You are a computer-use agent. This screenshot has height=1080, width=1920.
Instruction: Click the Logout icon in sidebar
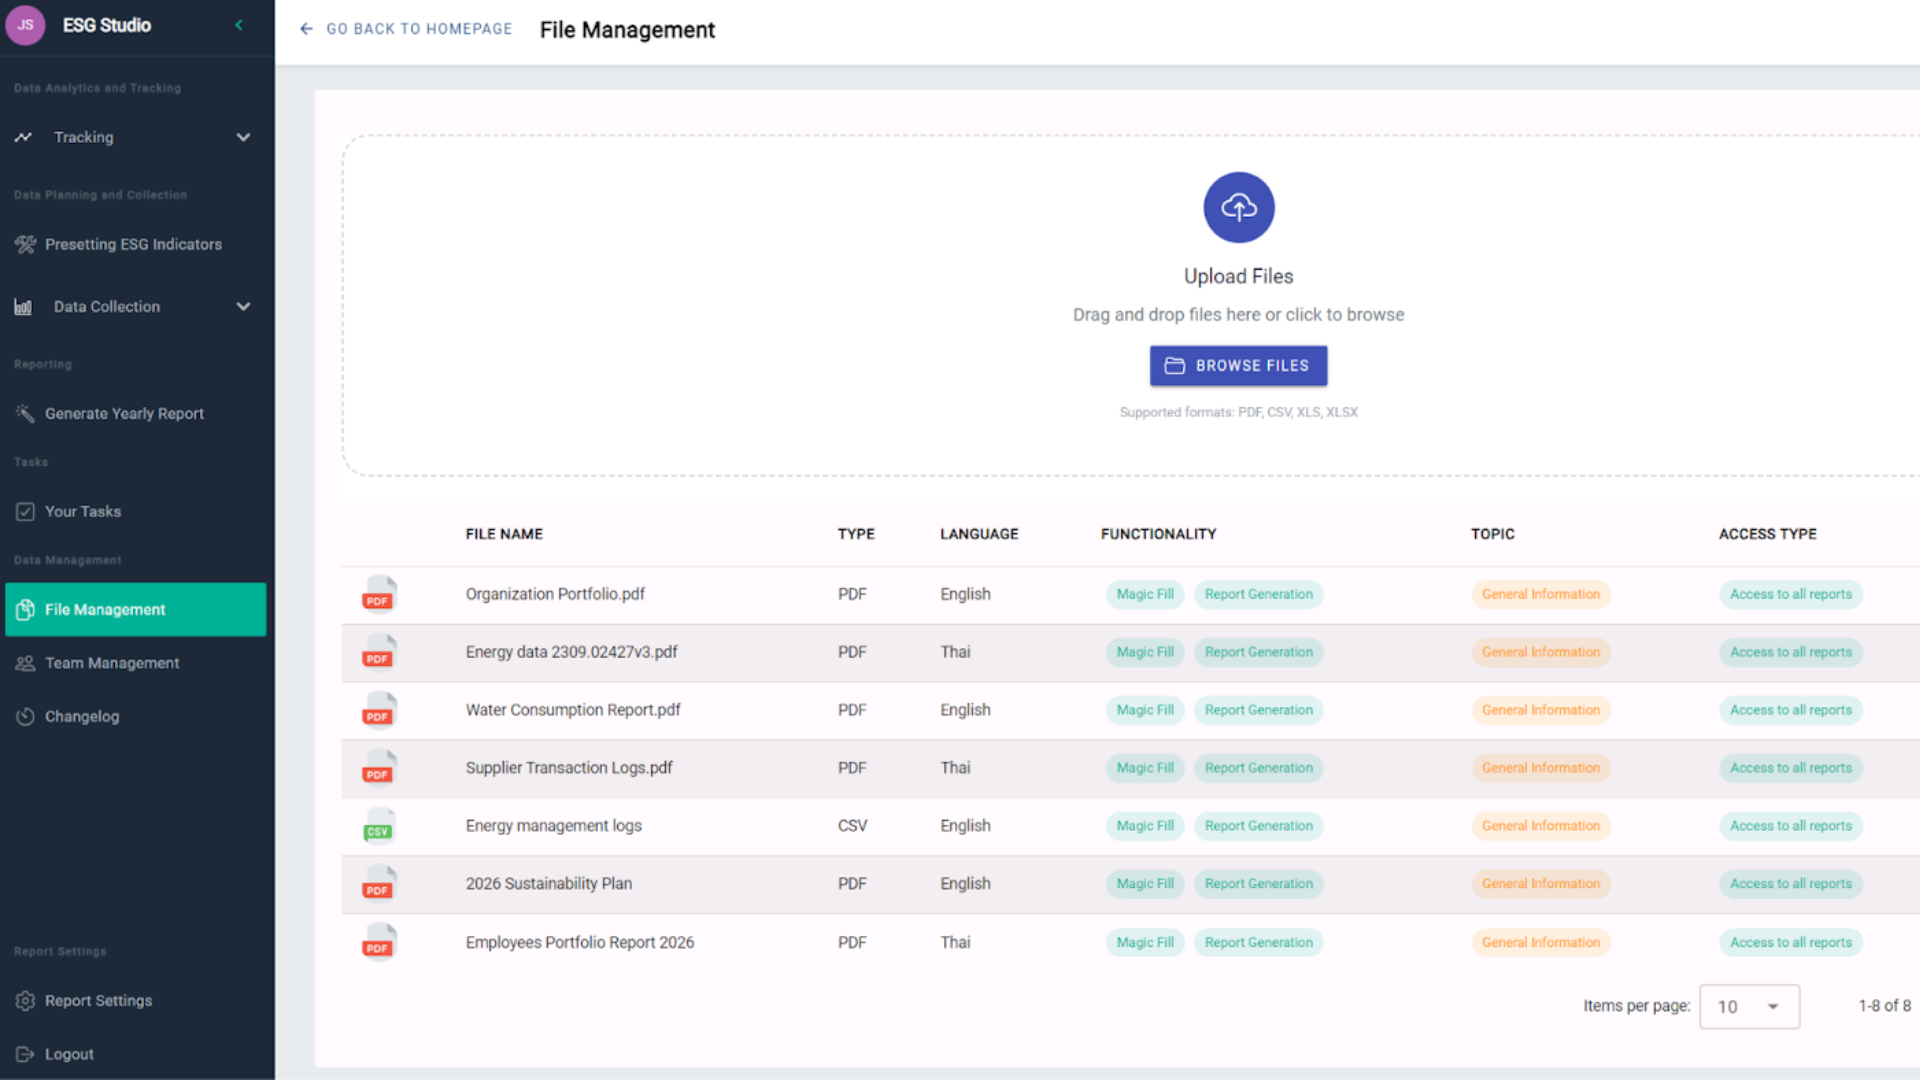(x=25, y=1054)
